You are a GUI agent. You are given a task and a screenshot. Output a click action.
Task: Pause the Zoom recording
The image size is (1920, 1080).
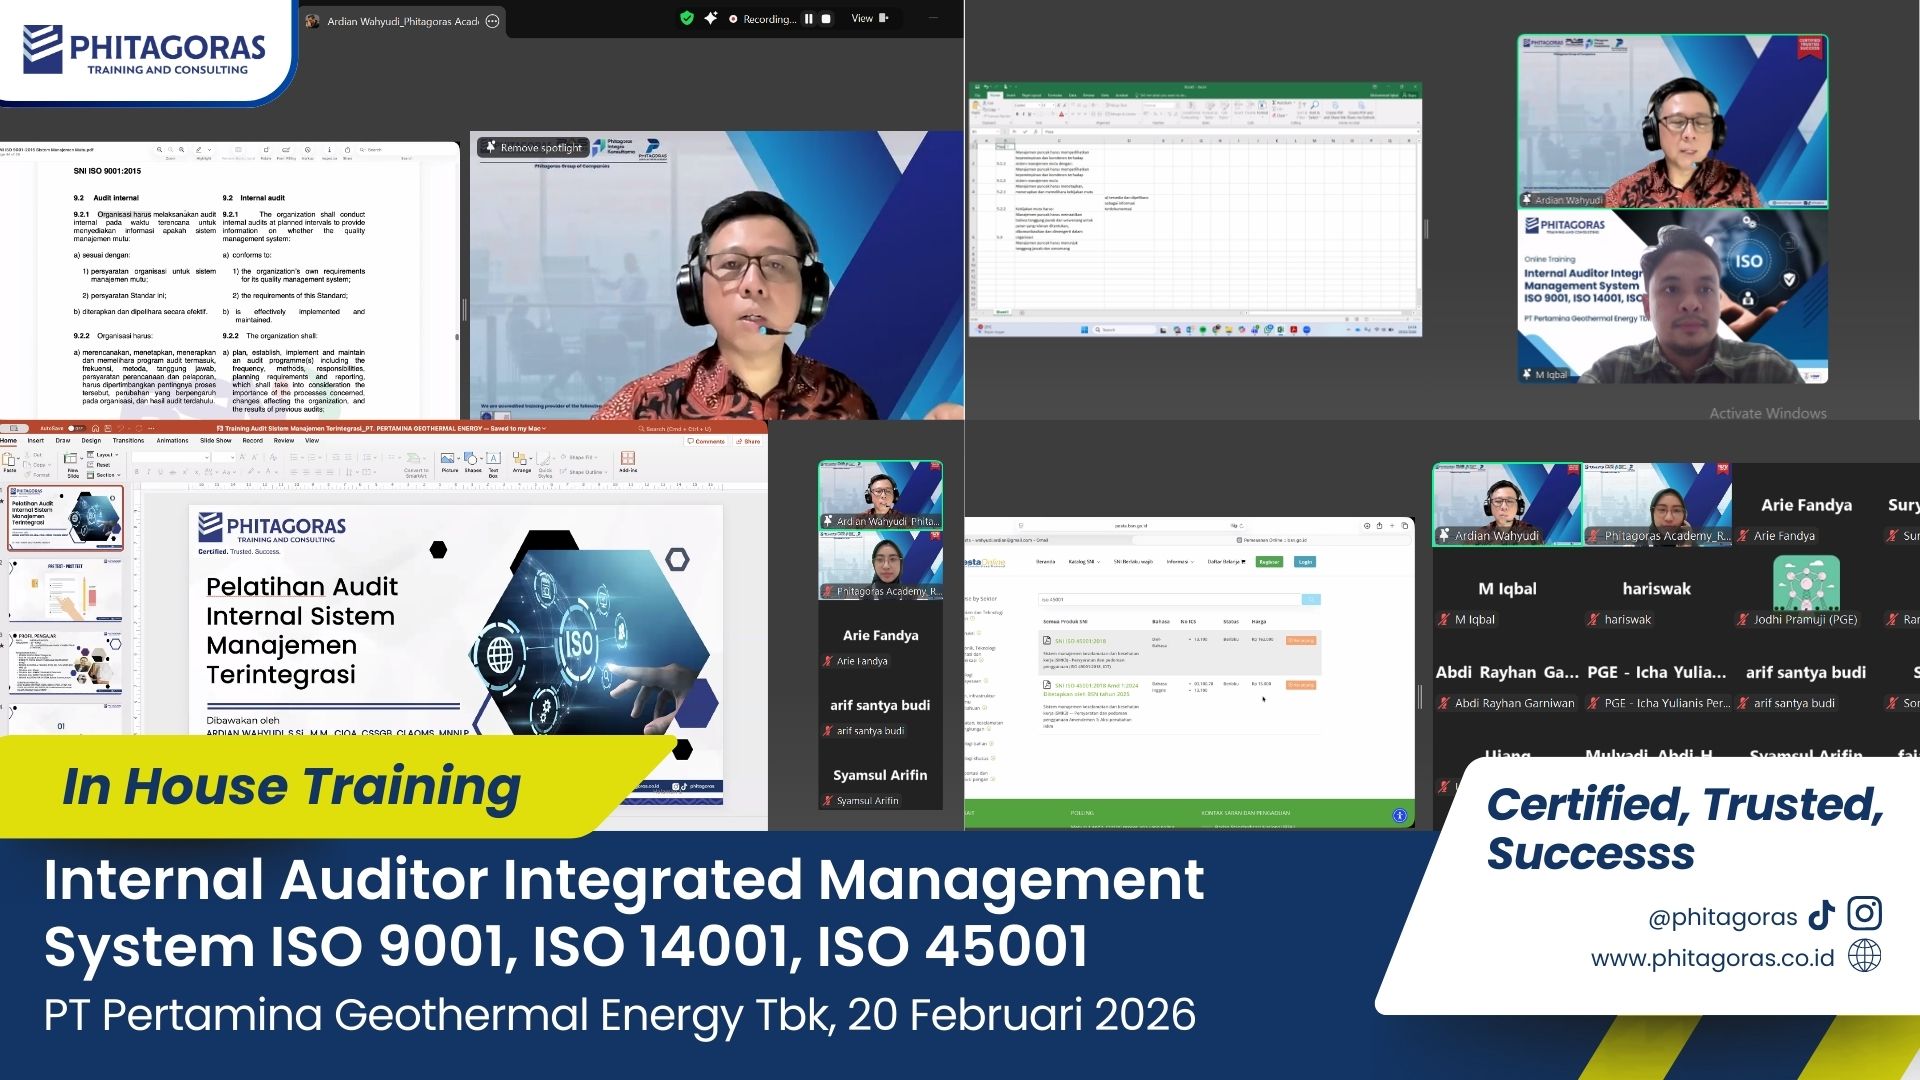coord(809,19)
